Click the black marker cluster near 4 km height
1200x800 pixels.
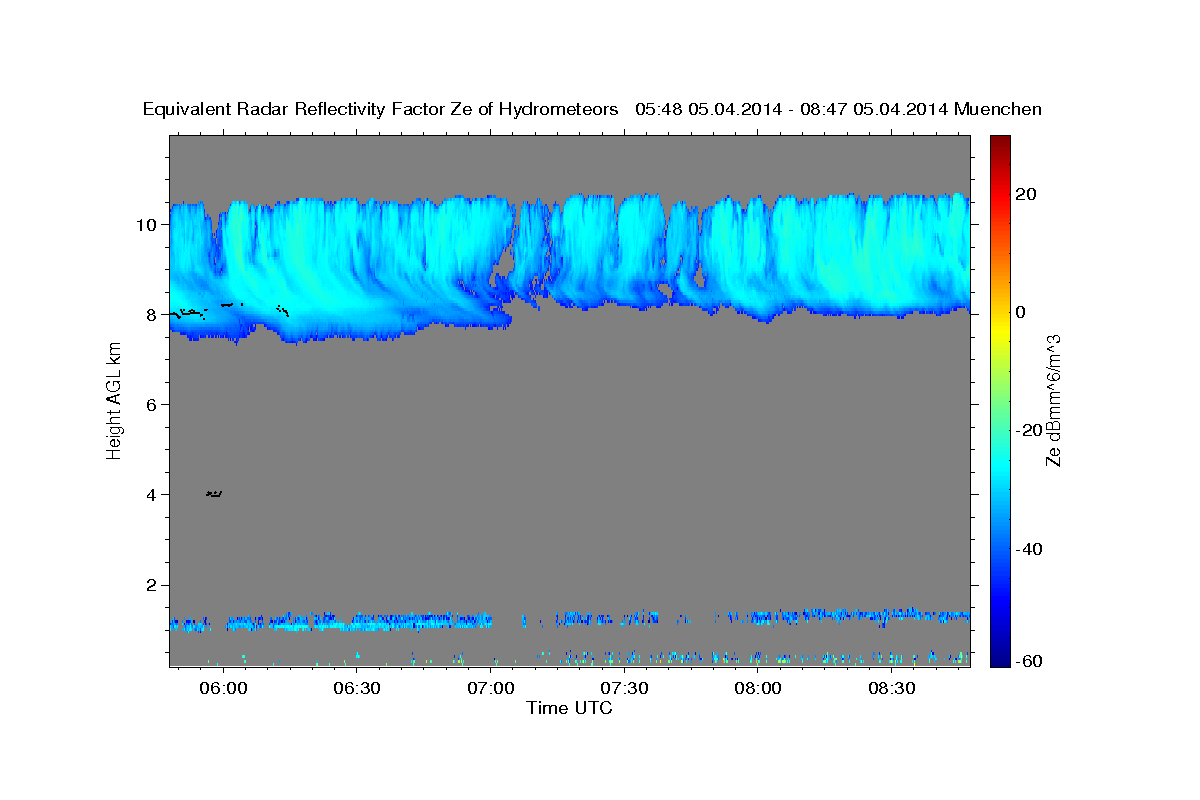(x=214, y=493)
